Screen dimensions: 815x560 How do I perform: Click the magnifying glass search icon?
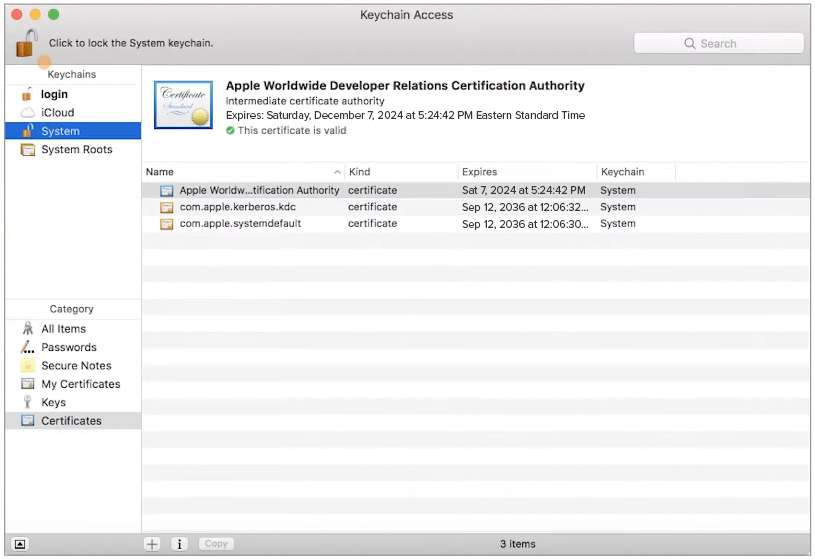click(690, 43)
